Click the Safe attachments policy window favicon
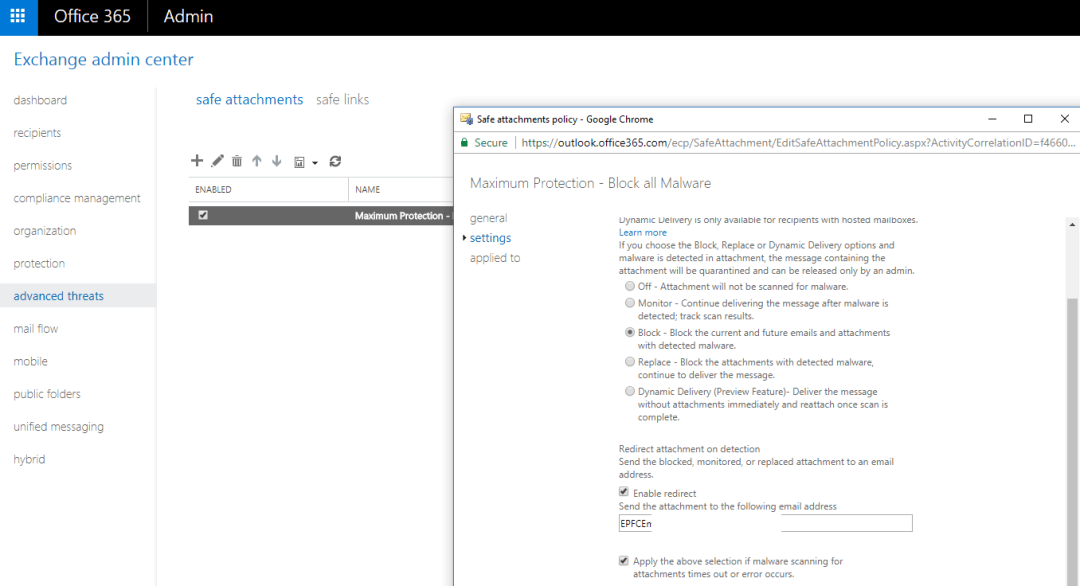Screen dimensions: 1080x586 click(466, 119)
